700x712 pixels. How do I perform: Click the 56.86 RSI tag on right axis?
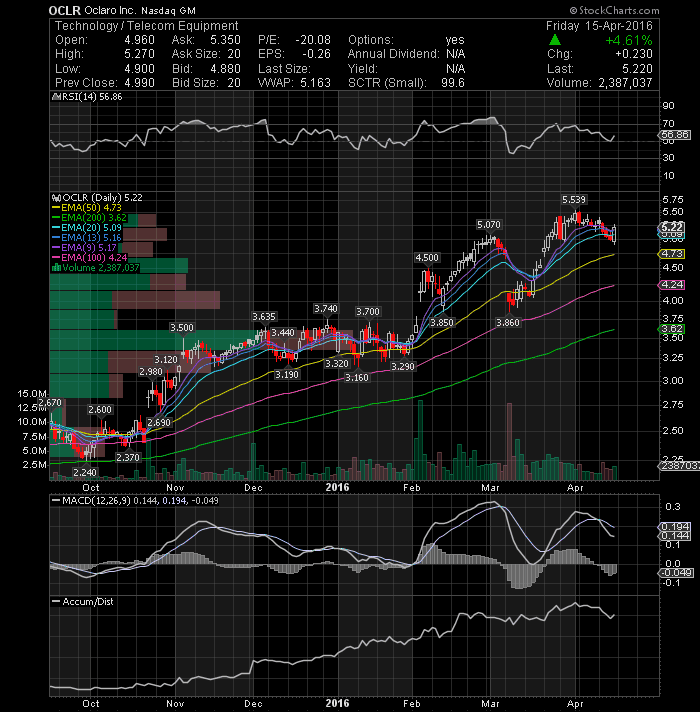point(675,135)
